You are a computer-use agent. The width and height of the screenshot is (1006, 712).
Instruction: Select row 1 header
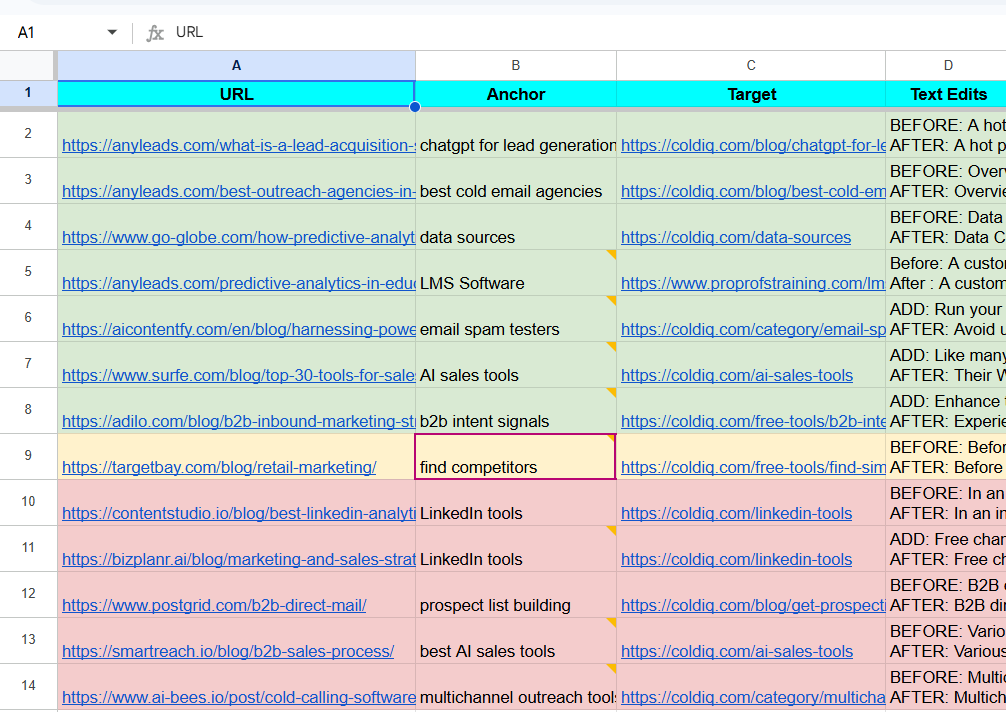(28, 93)
